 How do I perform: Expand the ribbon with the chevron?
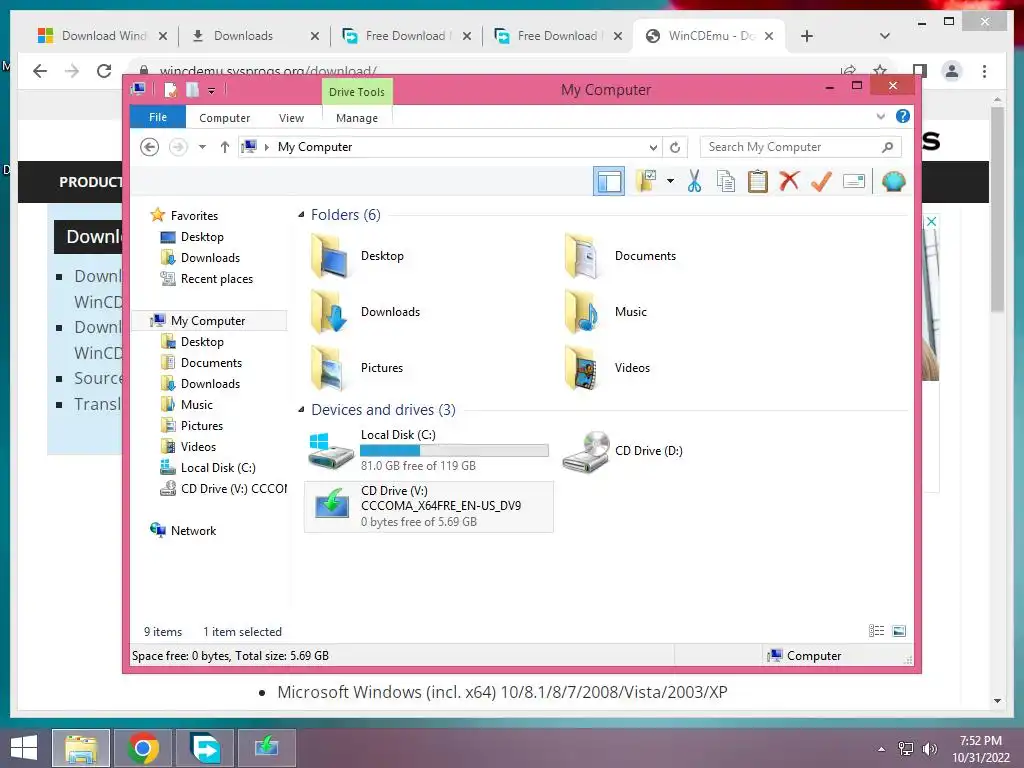pyautogui.click(x=880, y=117)
